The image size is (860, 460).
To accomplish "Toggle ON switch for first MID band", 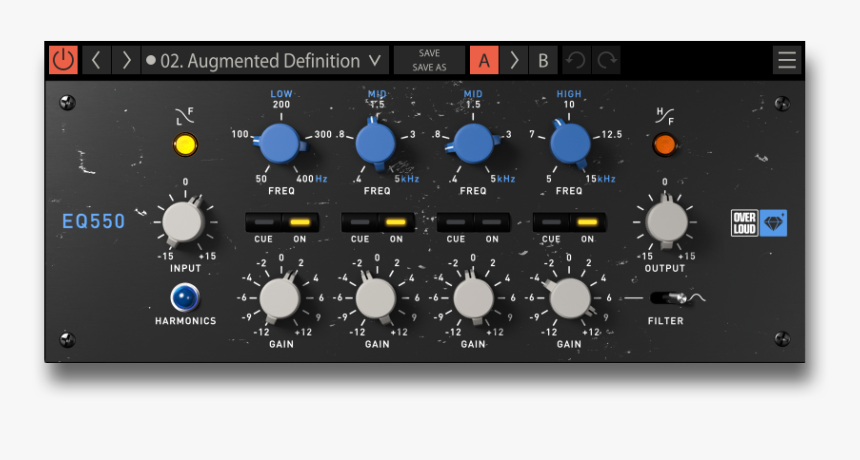I will pos(396,223).
